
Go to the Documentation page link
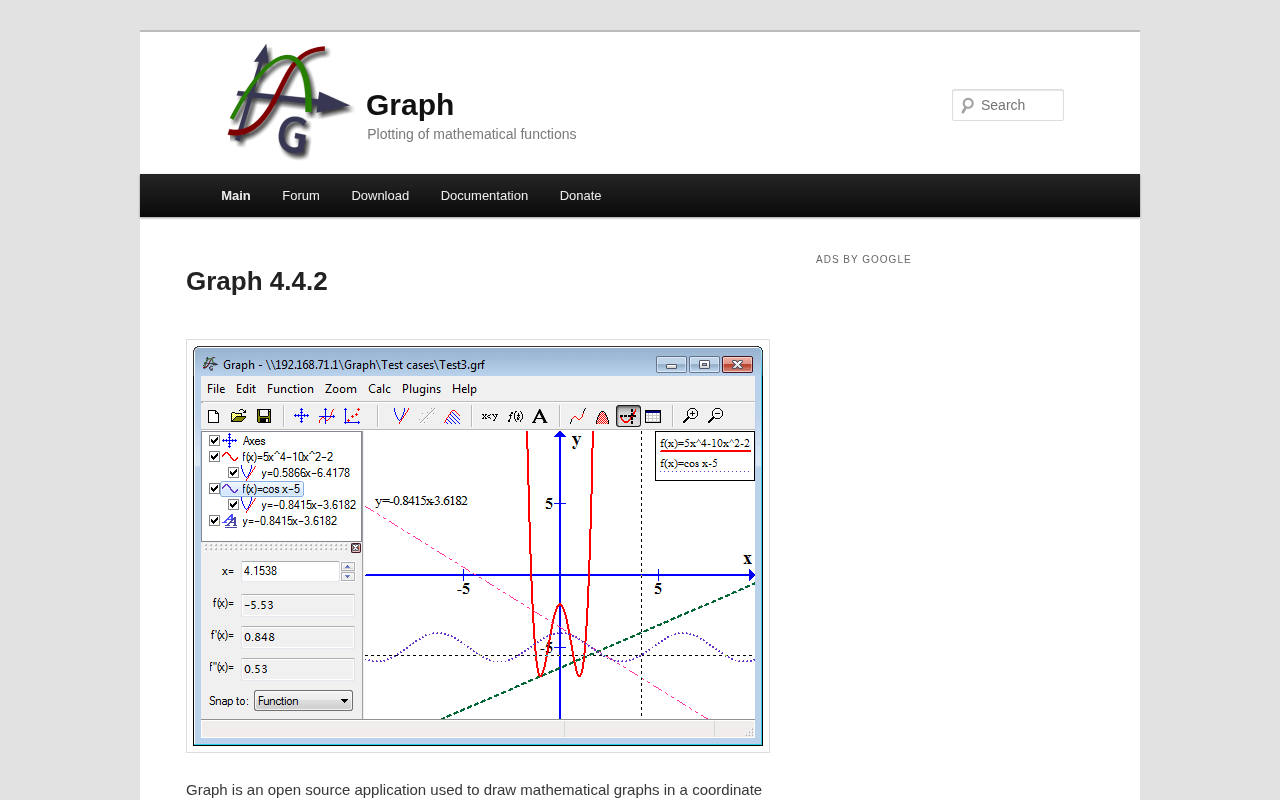coord(484,196)
